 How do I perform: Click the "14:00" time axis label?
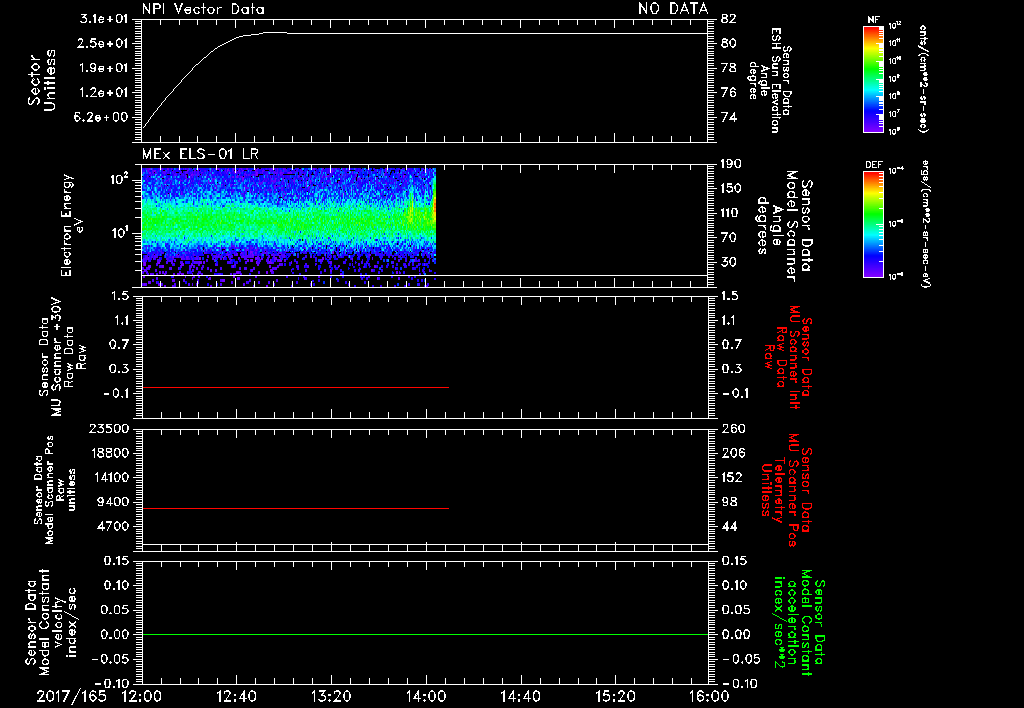425,696
